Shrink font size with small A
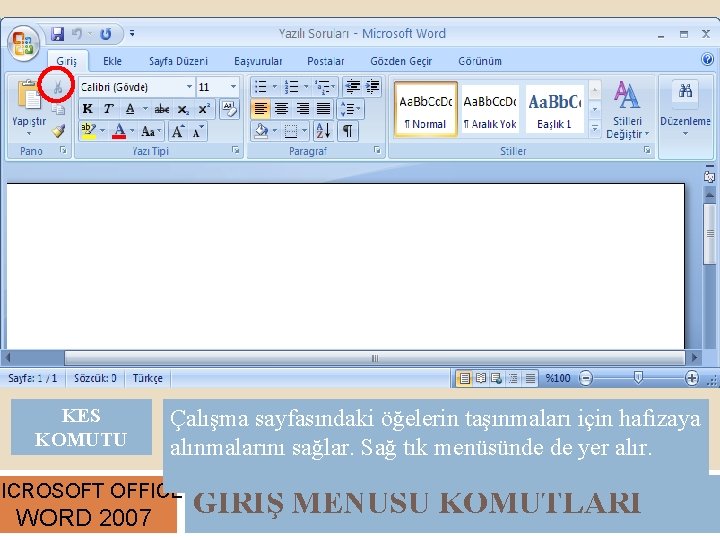This screenshot has height=540, width=720. (x=198, y=132)
